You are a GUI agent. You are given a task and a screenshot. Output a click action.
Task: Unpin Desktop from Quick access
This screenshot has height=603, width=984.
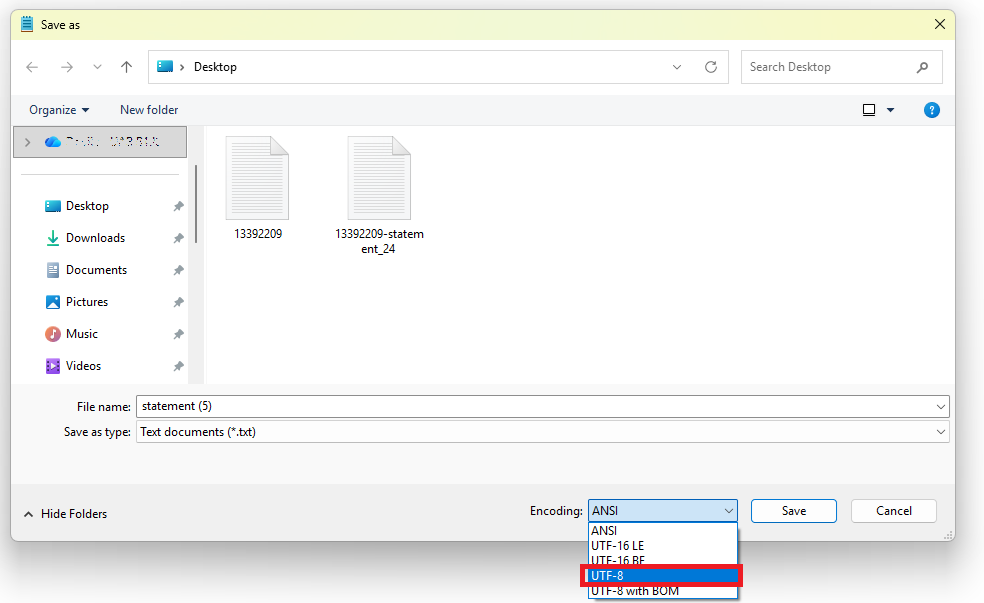point(178,205)
